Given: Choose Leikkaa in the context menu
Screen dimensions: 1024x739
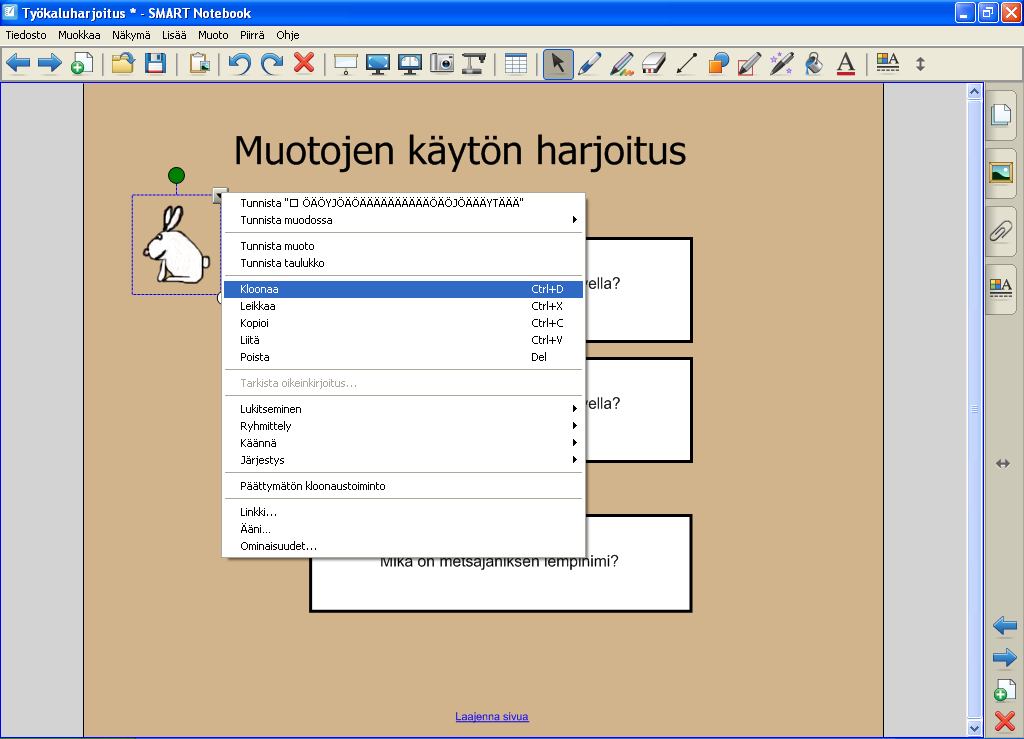Looking at the screenshot, I should coord(403,306).
